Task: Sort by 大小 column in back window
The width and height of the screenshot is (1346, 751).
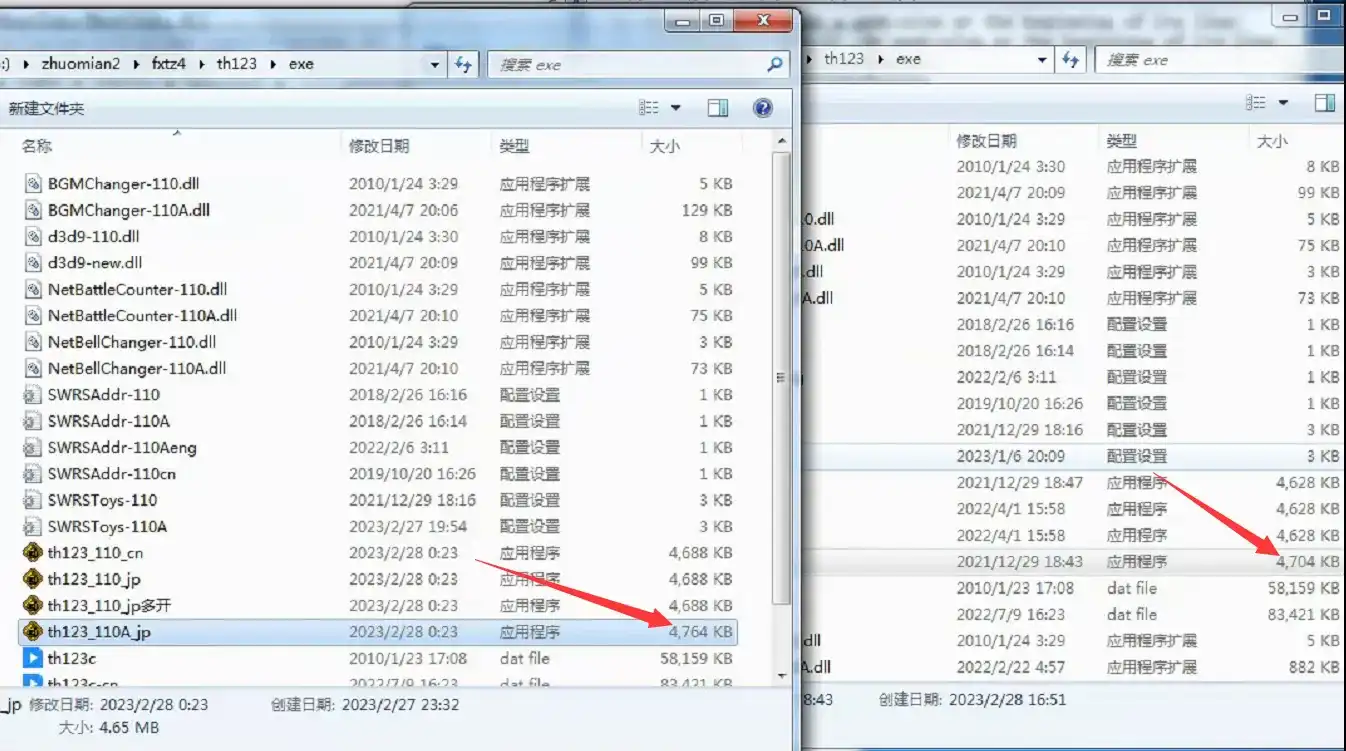Action: [1272, 141]
